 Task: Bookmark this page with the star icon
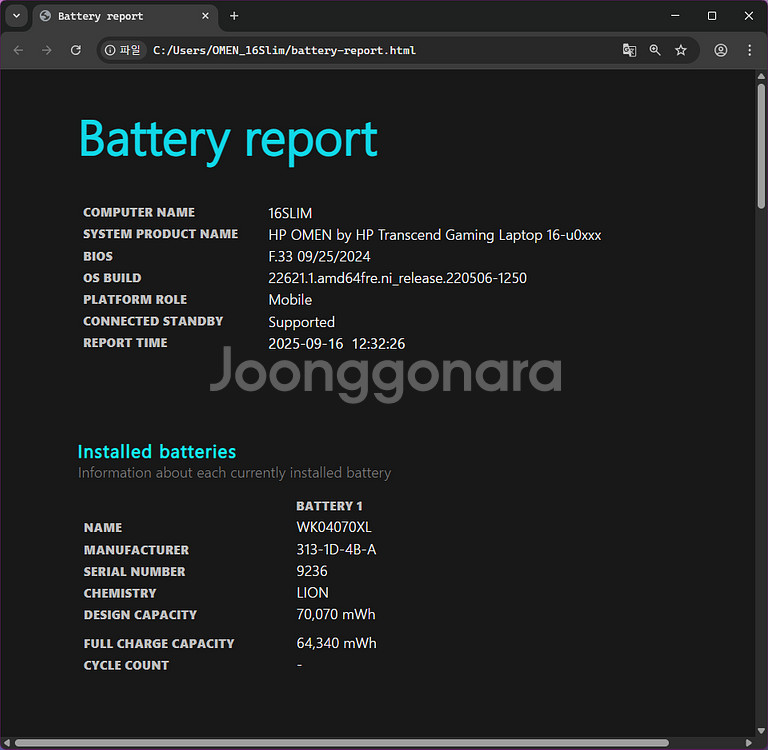(x=681, y=50)
